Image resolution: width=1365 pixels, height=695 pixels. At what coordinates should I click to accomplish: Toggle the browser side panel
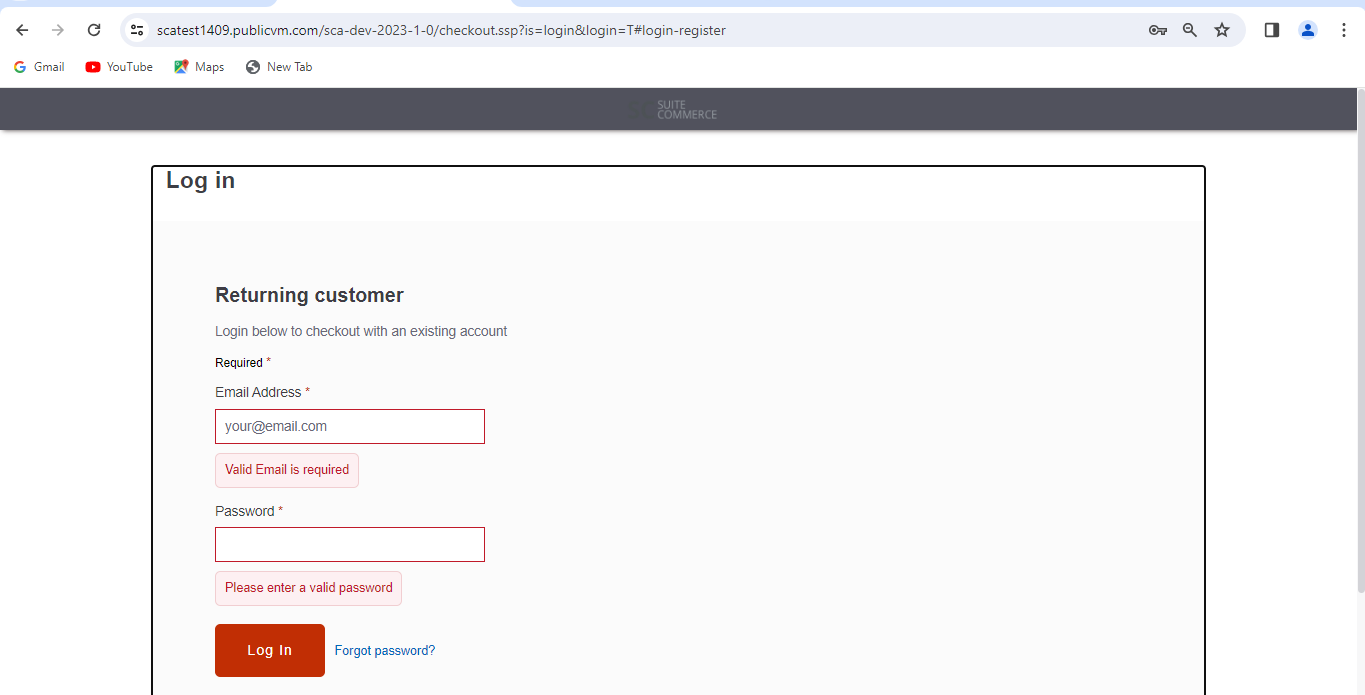[x=1271, y=30]
